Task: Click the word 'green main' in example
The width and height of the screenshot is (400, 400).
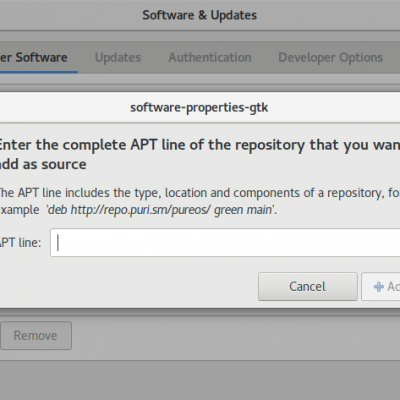Action: 243,210
